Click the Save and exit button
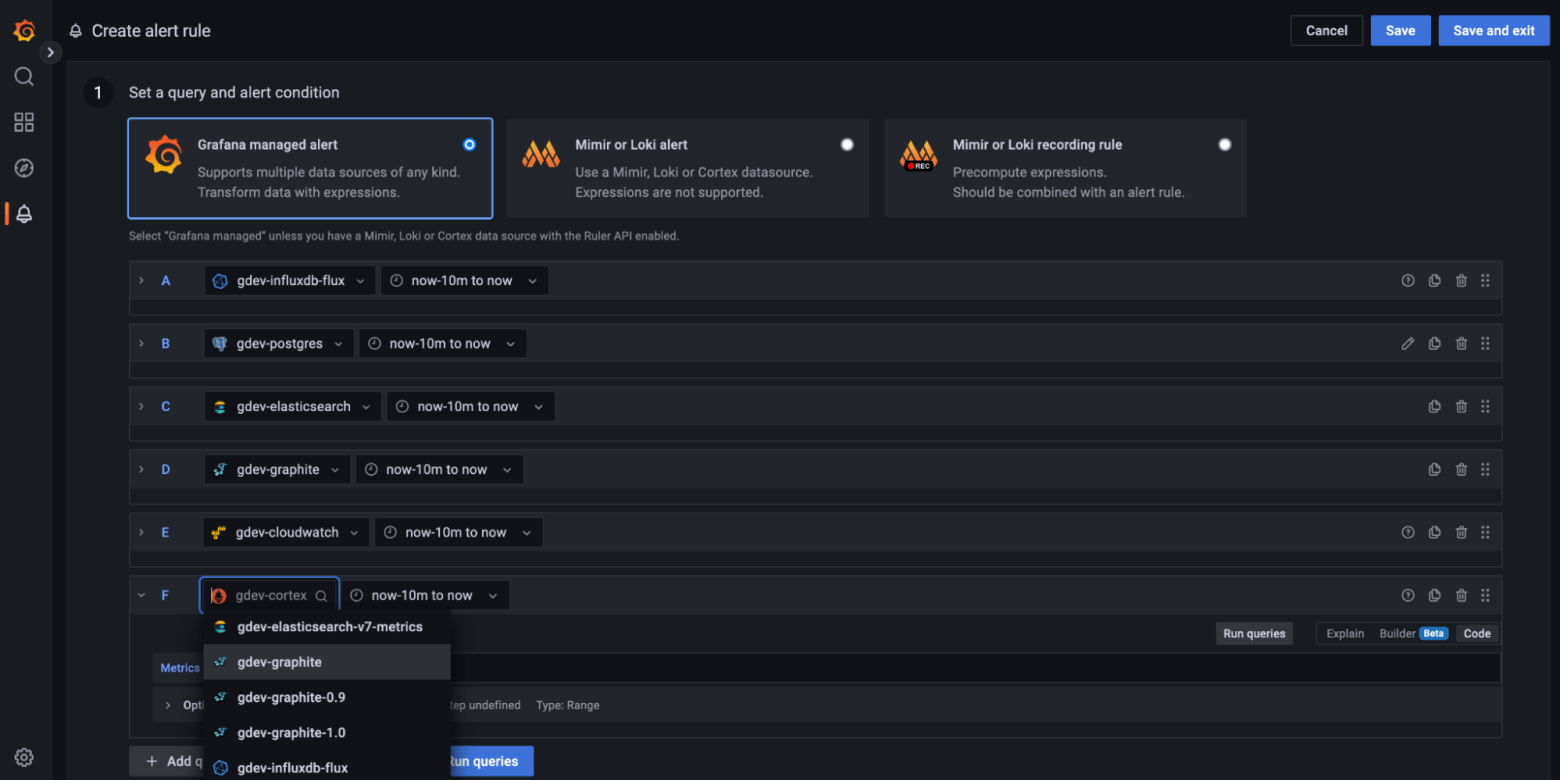This screenshot has width=1560, height=780. click(1493, 30)
